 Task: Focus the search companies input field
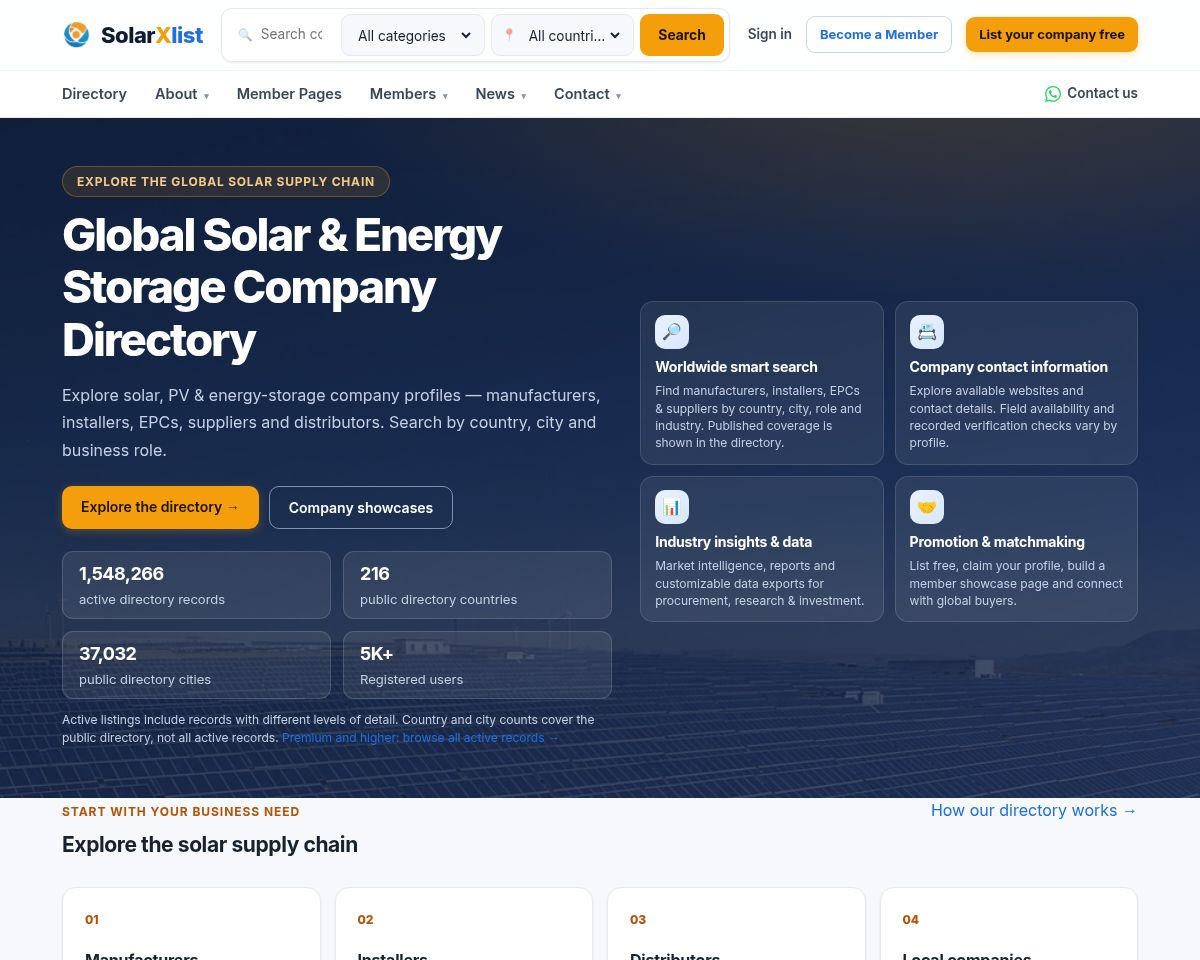[x=292, y=34]
